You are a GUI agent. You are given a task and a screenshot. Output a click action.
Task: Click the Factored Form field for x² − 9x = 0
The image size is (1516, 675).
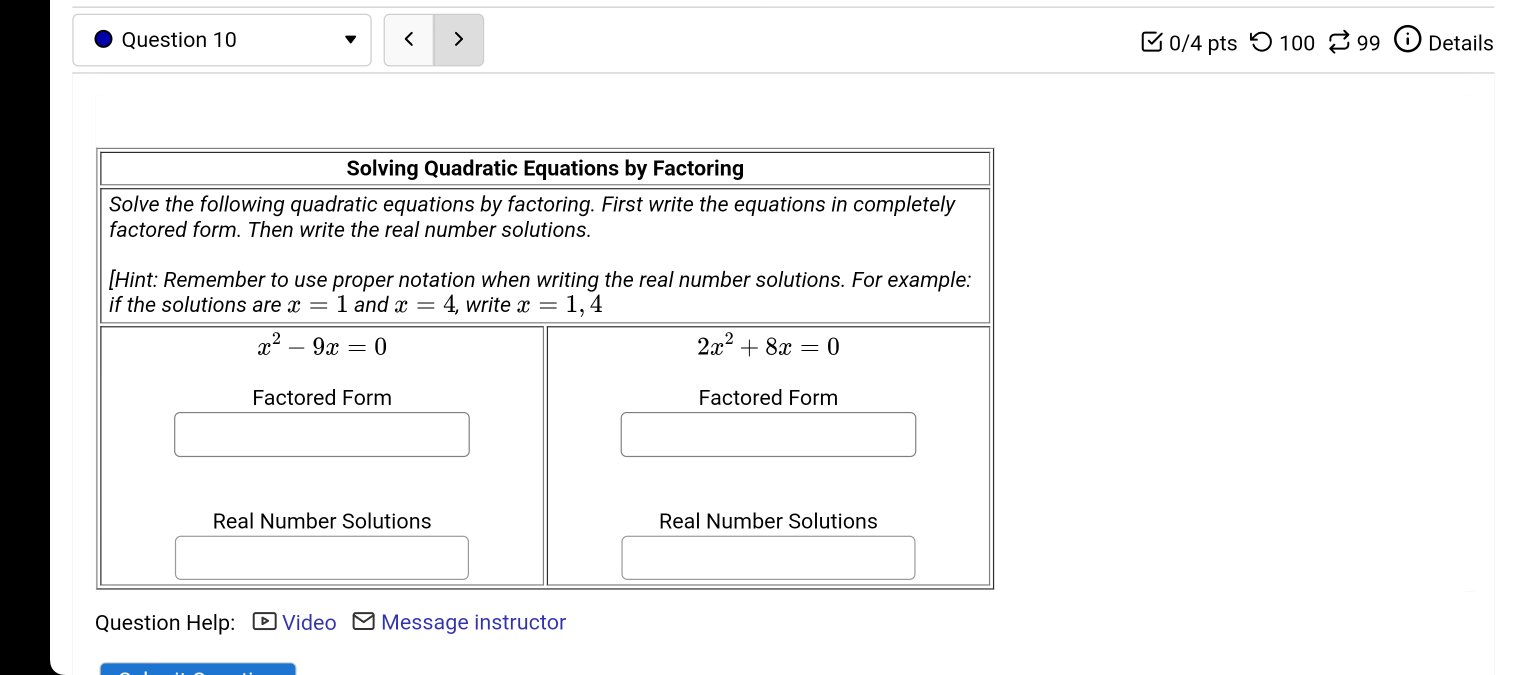tap(322, 435)
